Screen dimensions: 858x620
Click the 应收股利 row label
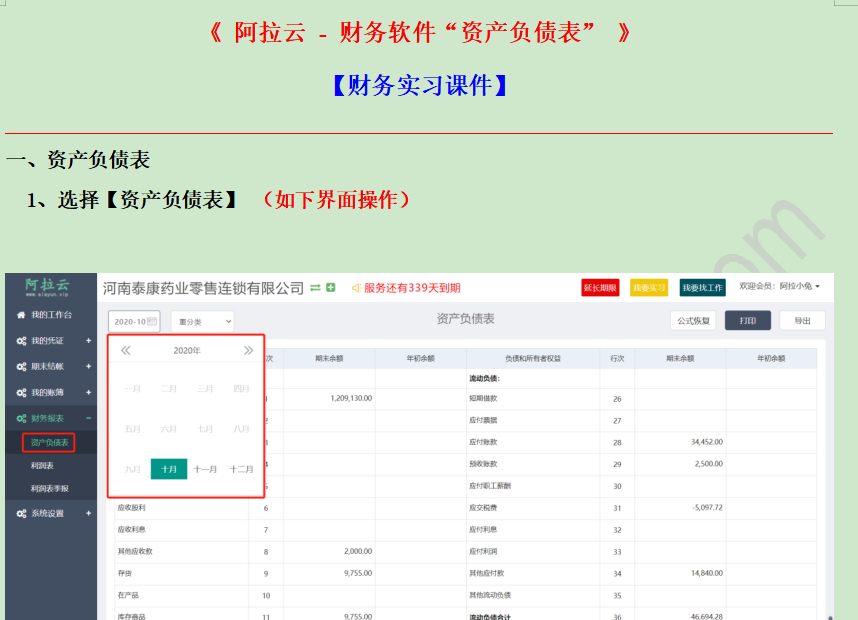(x=131, y=507)
